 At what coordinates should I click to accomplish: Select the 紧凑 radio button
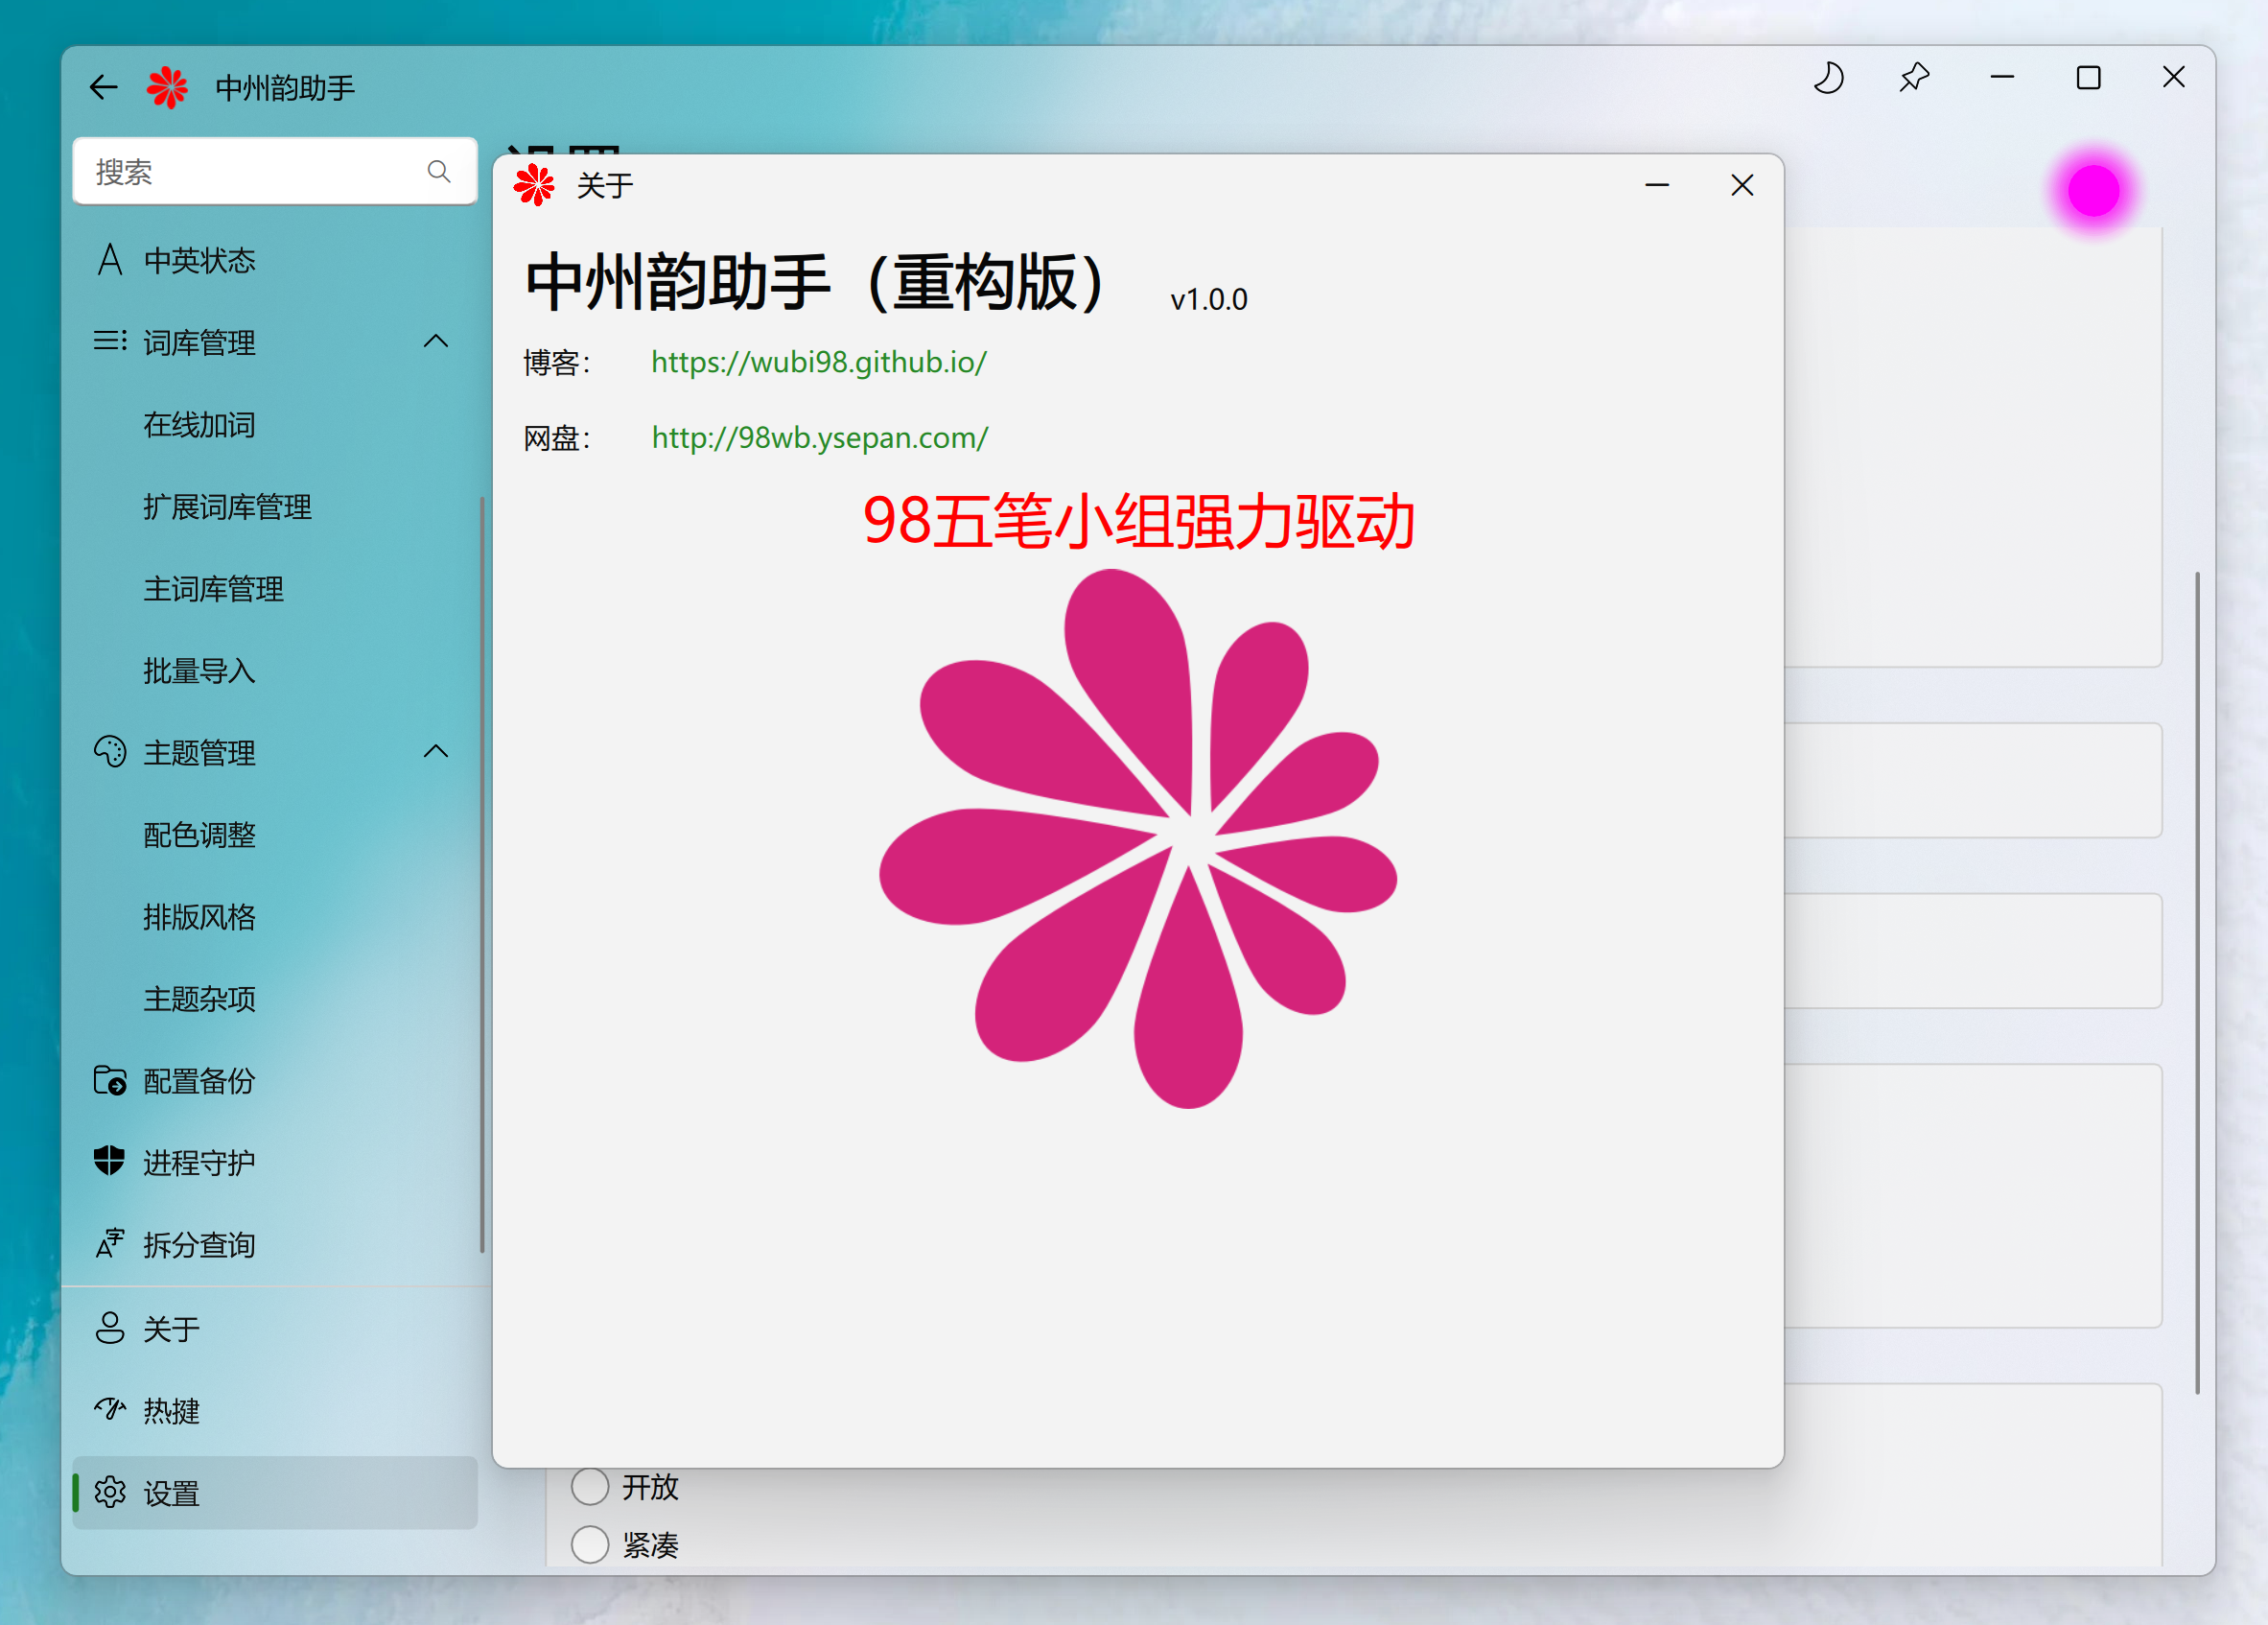coord(590,1545)
